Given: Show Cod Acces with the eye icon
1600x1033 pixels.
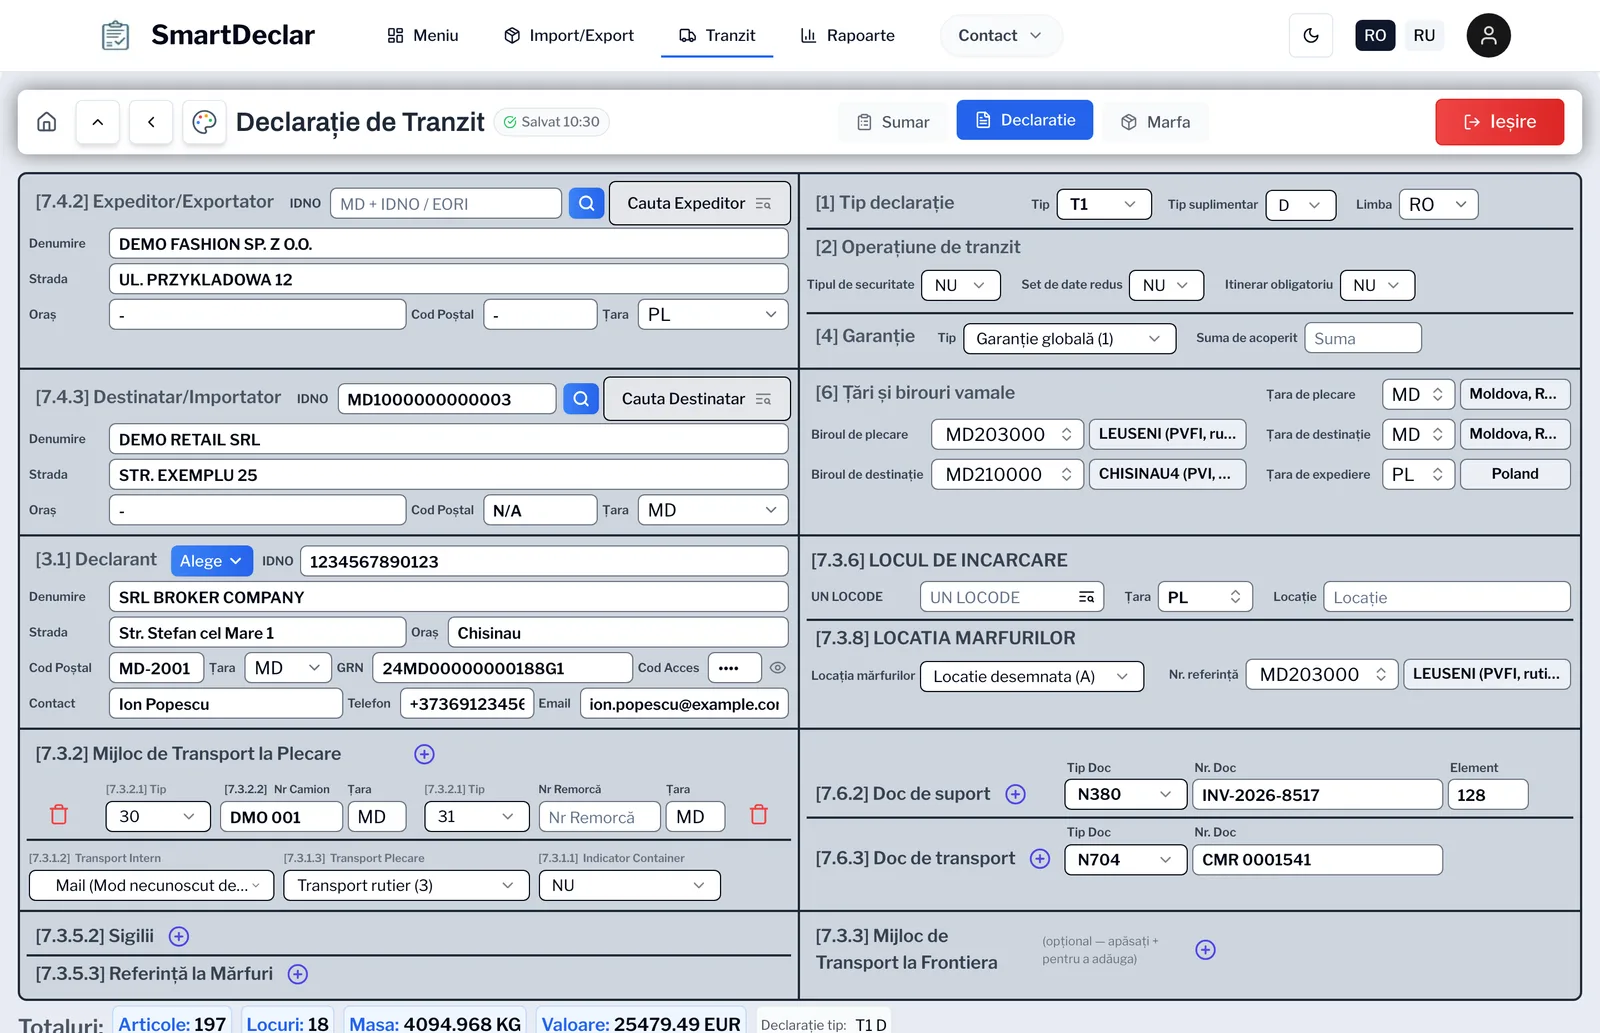Looking at the screenshot, I should click(x=777, y=668).
